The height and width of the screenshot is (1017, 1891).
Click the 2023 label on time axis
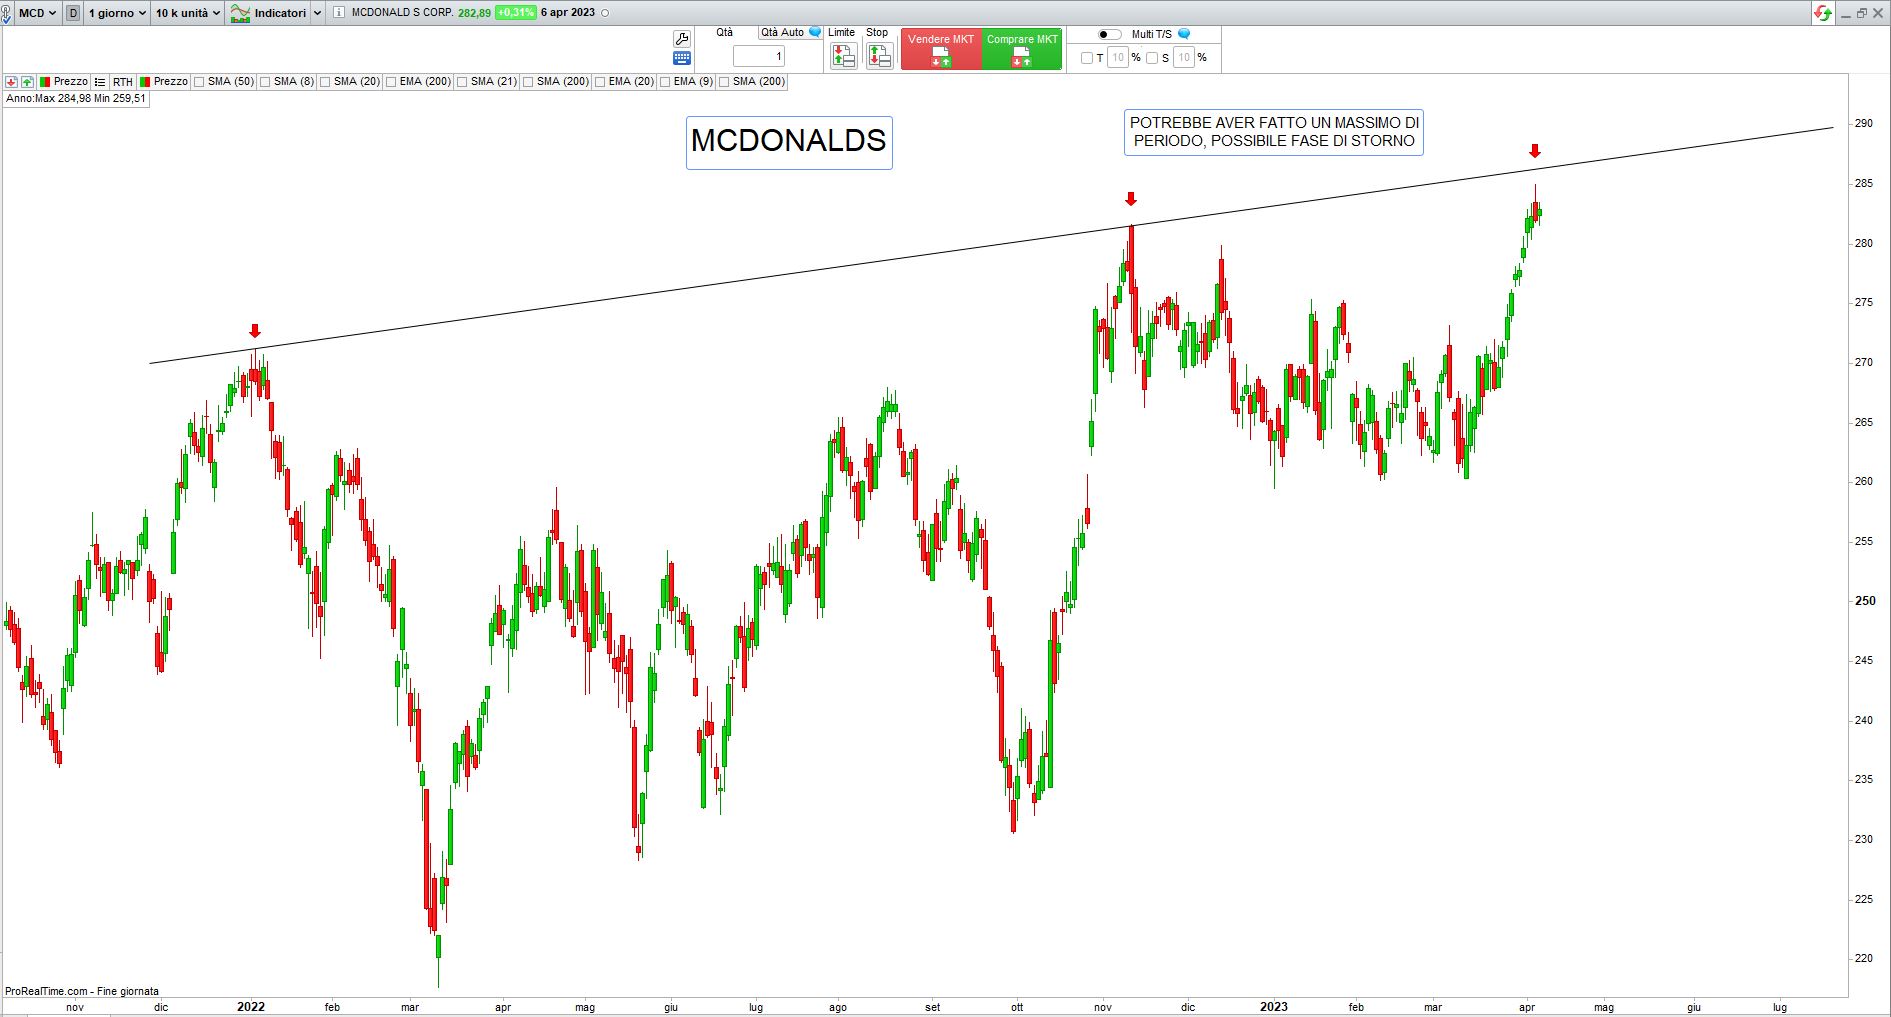(1274, 1007)
